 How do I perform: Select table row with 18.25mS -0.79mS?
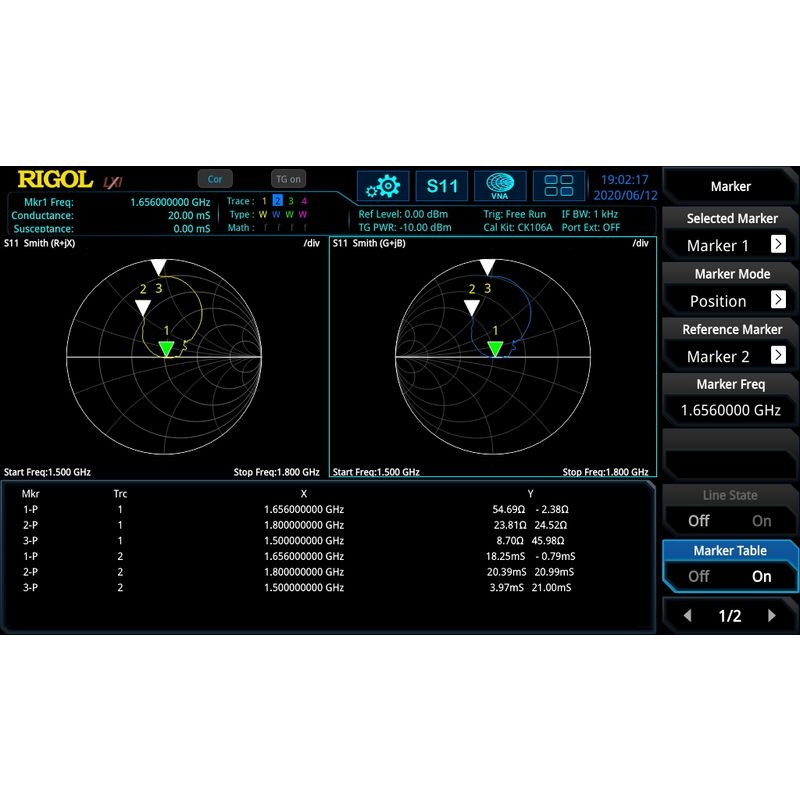[x=327, y=556]
